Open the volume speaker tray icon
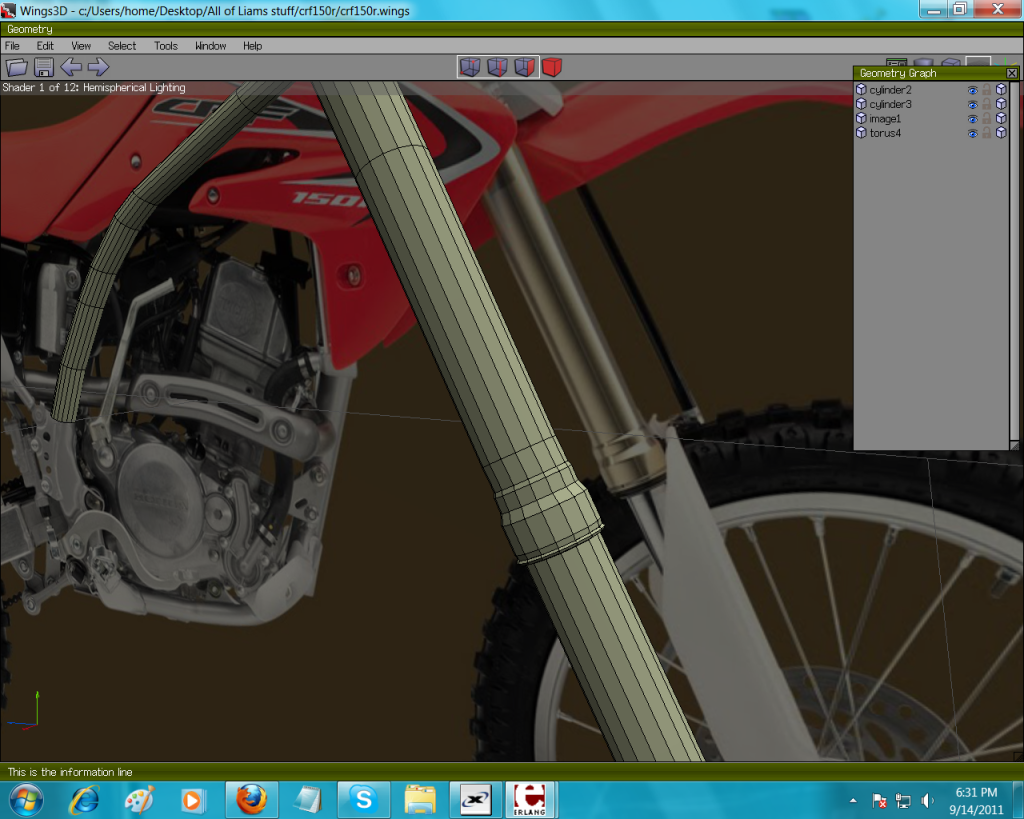 pos(927,800)
